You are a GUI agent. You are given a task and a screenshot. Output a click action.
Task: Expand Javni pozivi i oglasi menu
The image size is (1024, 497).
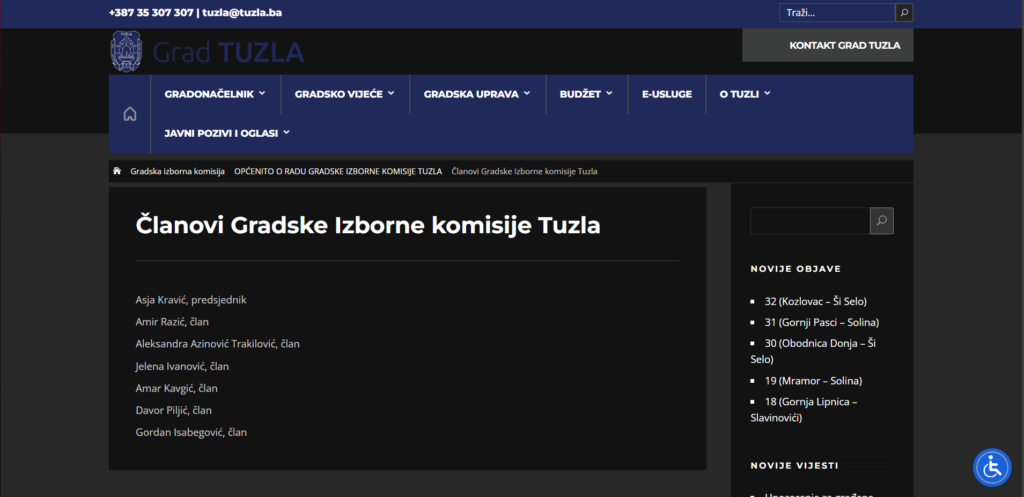(x=227, y=132)
